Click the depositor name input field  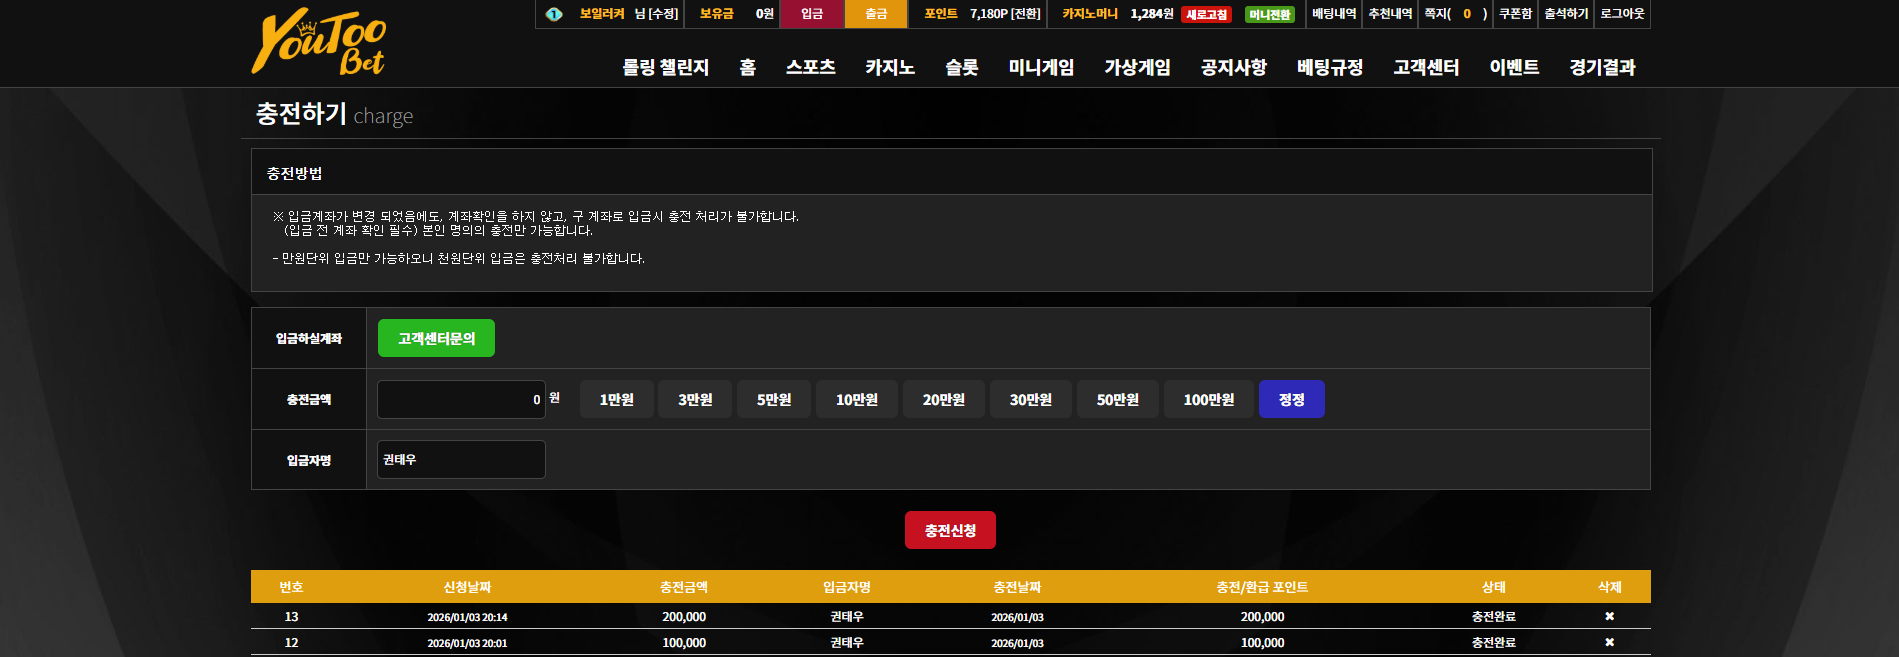(x=461, y=460)
